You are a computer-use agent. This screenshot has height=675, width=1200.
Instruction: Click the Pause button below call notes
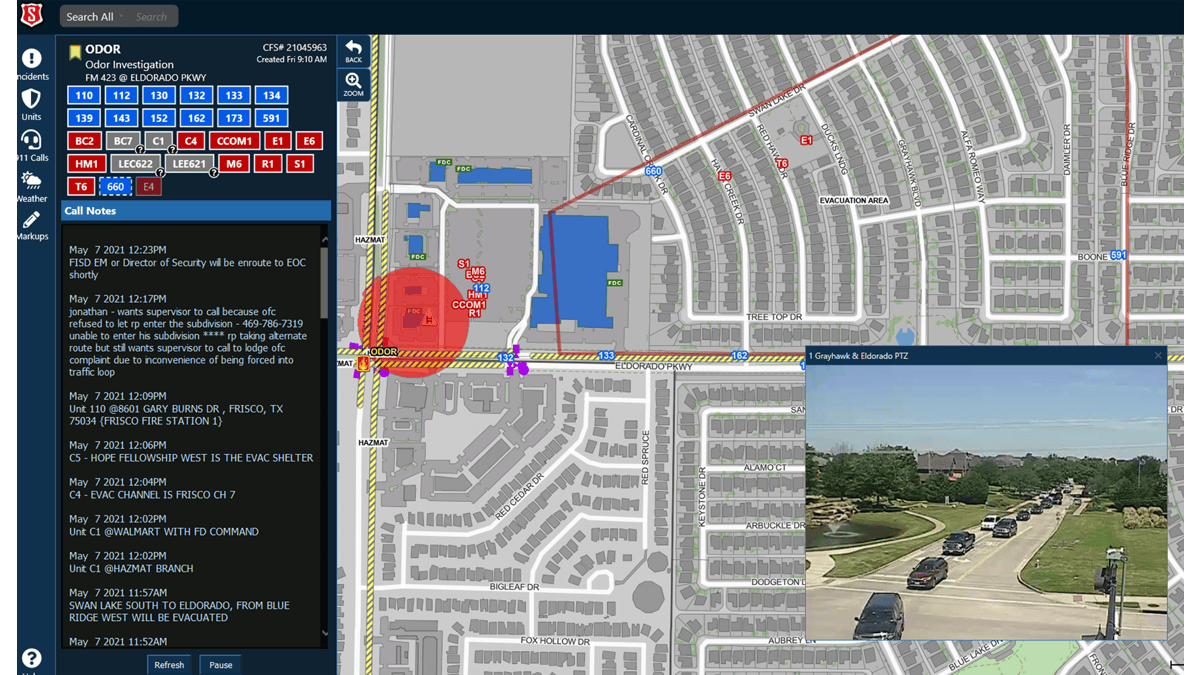[221, 665]
